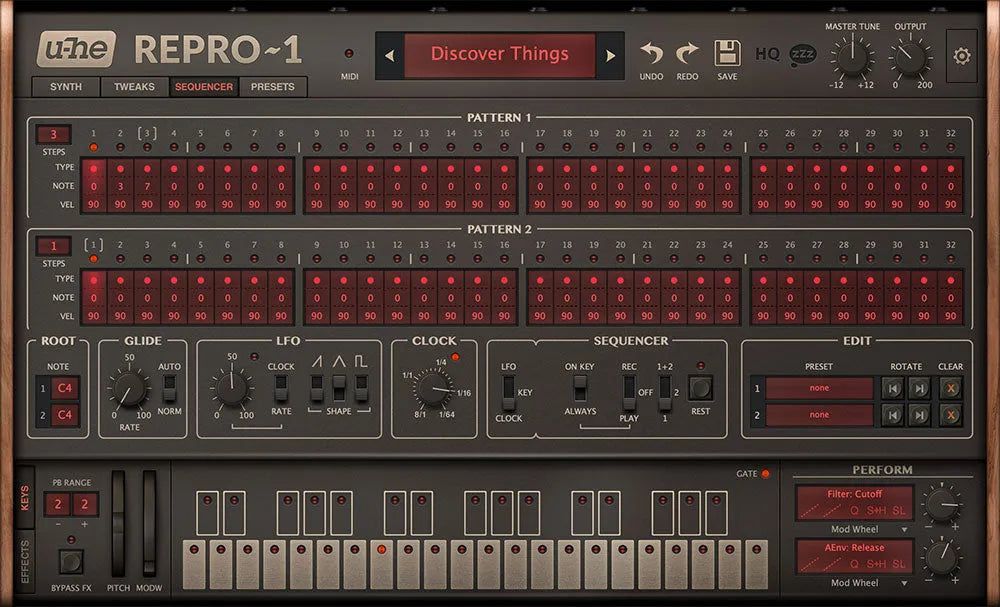The width and height of the screenshot is (1000, 607).
Task: Select previous preset with left arrow
Action: point(389,56)
